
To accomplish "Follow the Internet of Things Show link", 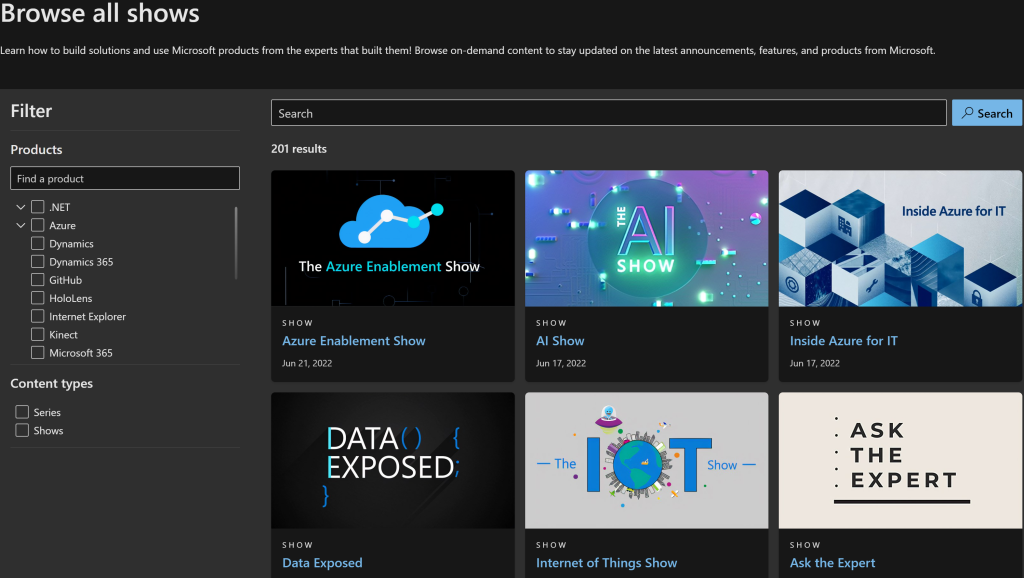I will (x=606, y=563).
